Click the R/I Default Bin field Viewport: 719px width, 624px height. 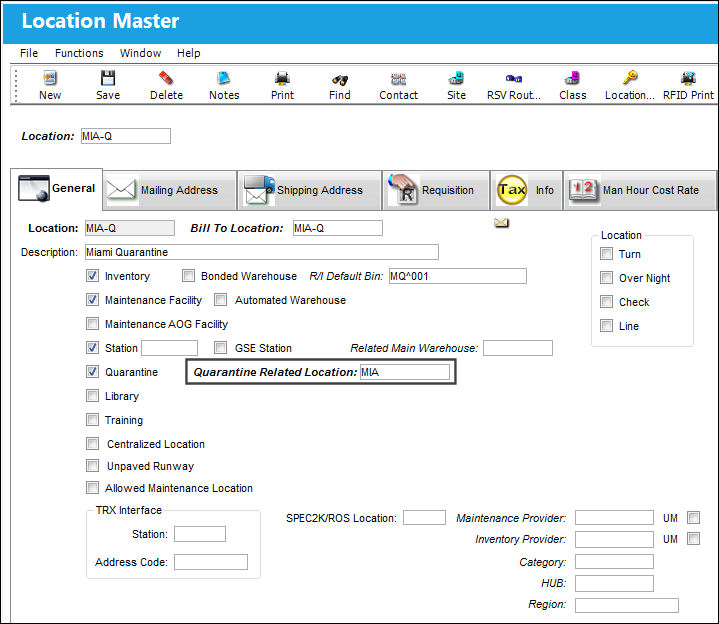click(x=458, y=276)
